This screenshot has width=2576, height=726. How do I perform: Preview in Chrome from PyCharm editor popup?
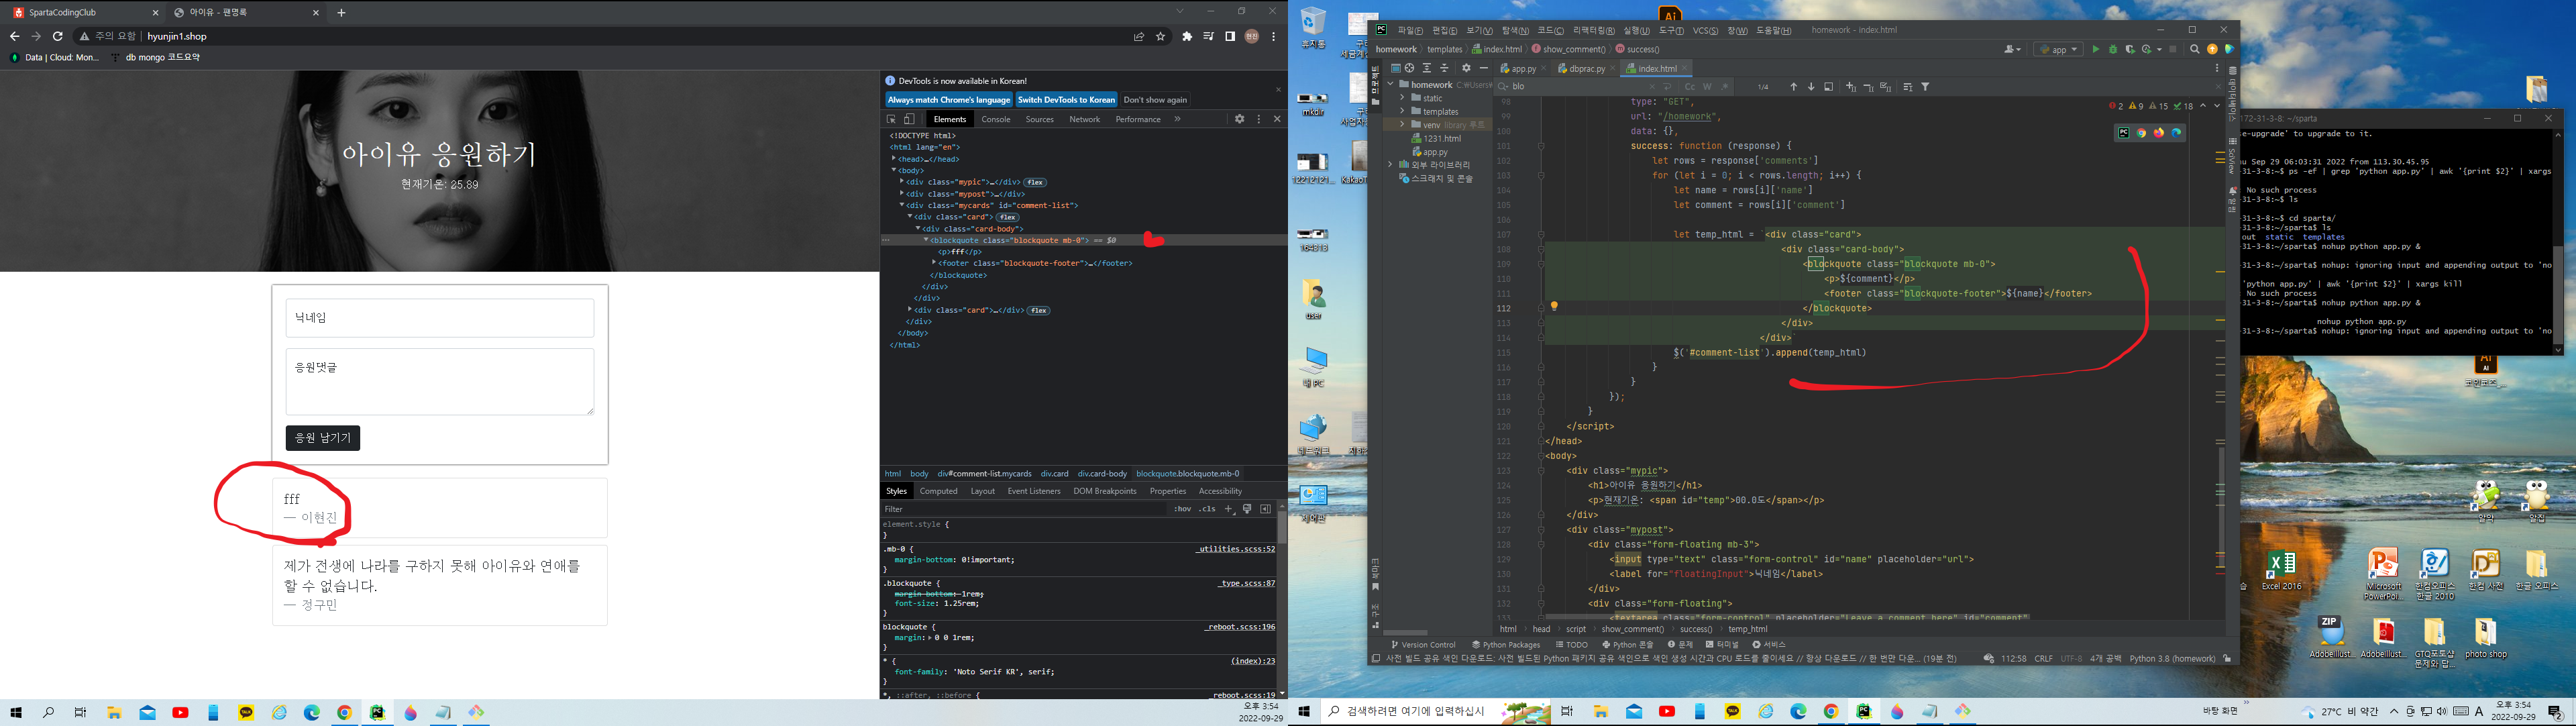2141,133
